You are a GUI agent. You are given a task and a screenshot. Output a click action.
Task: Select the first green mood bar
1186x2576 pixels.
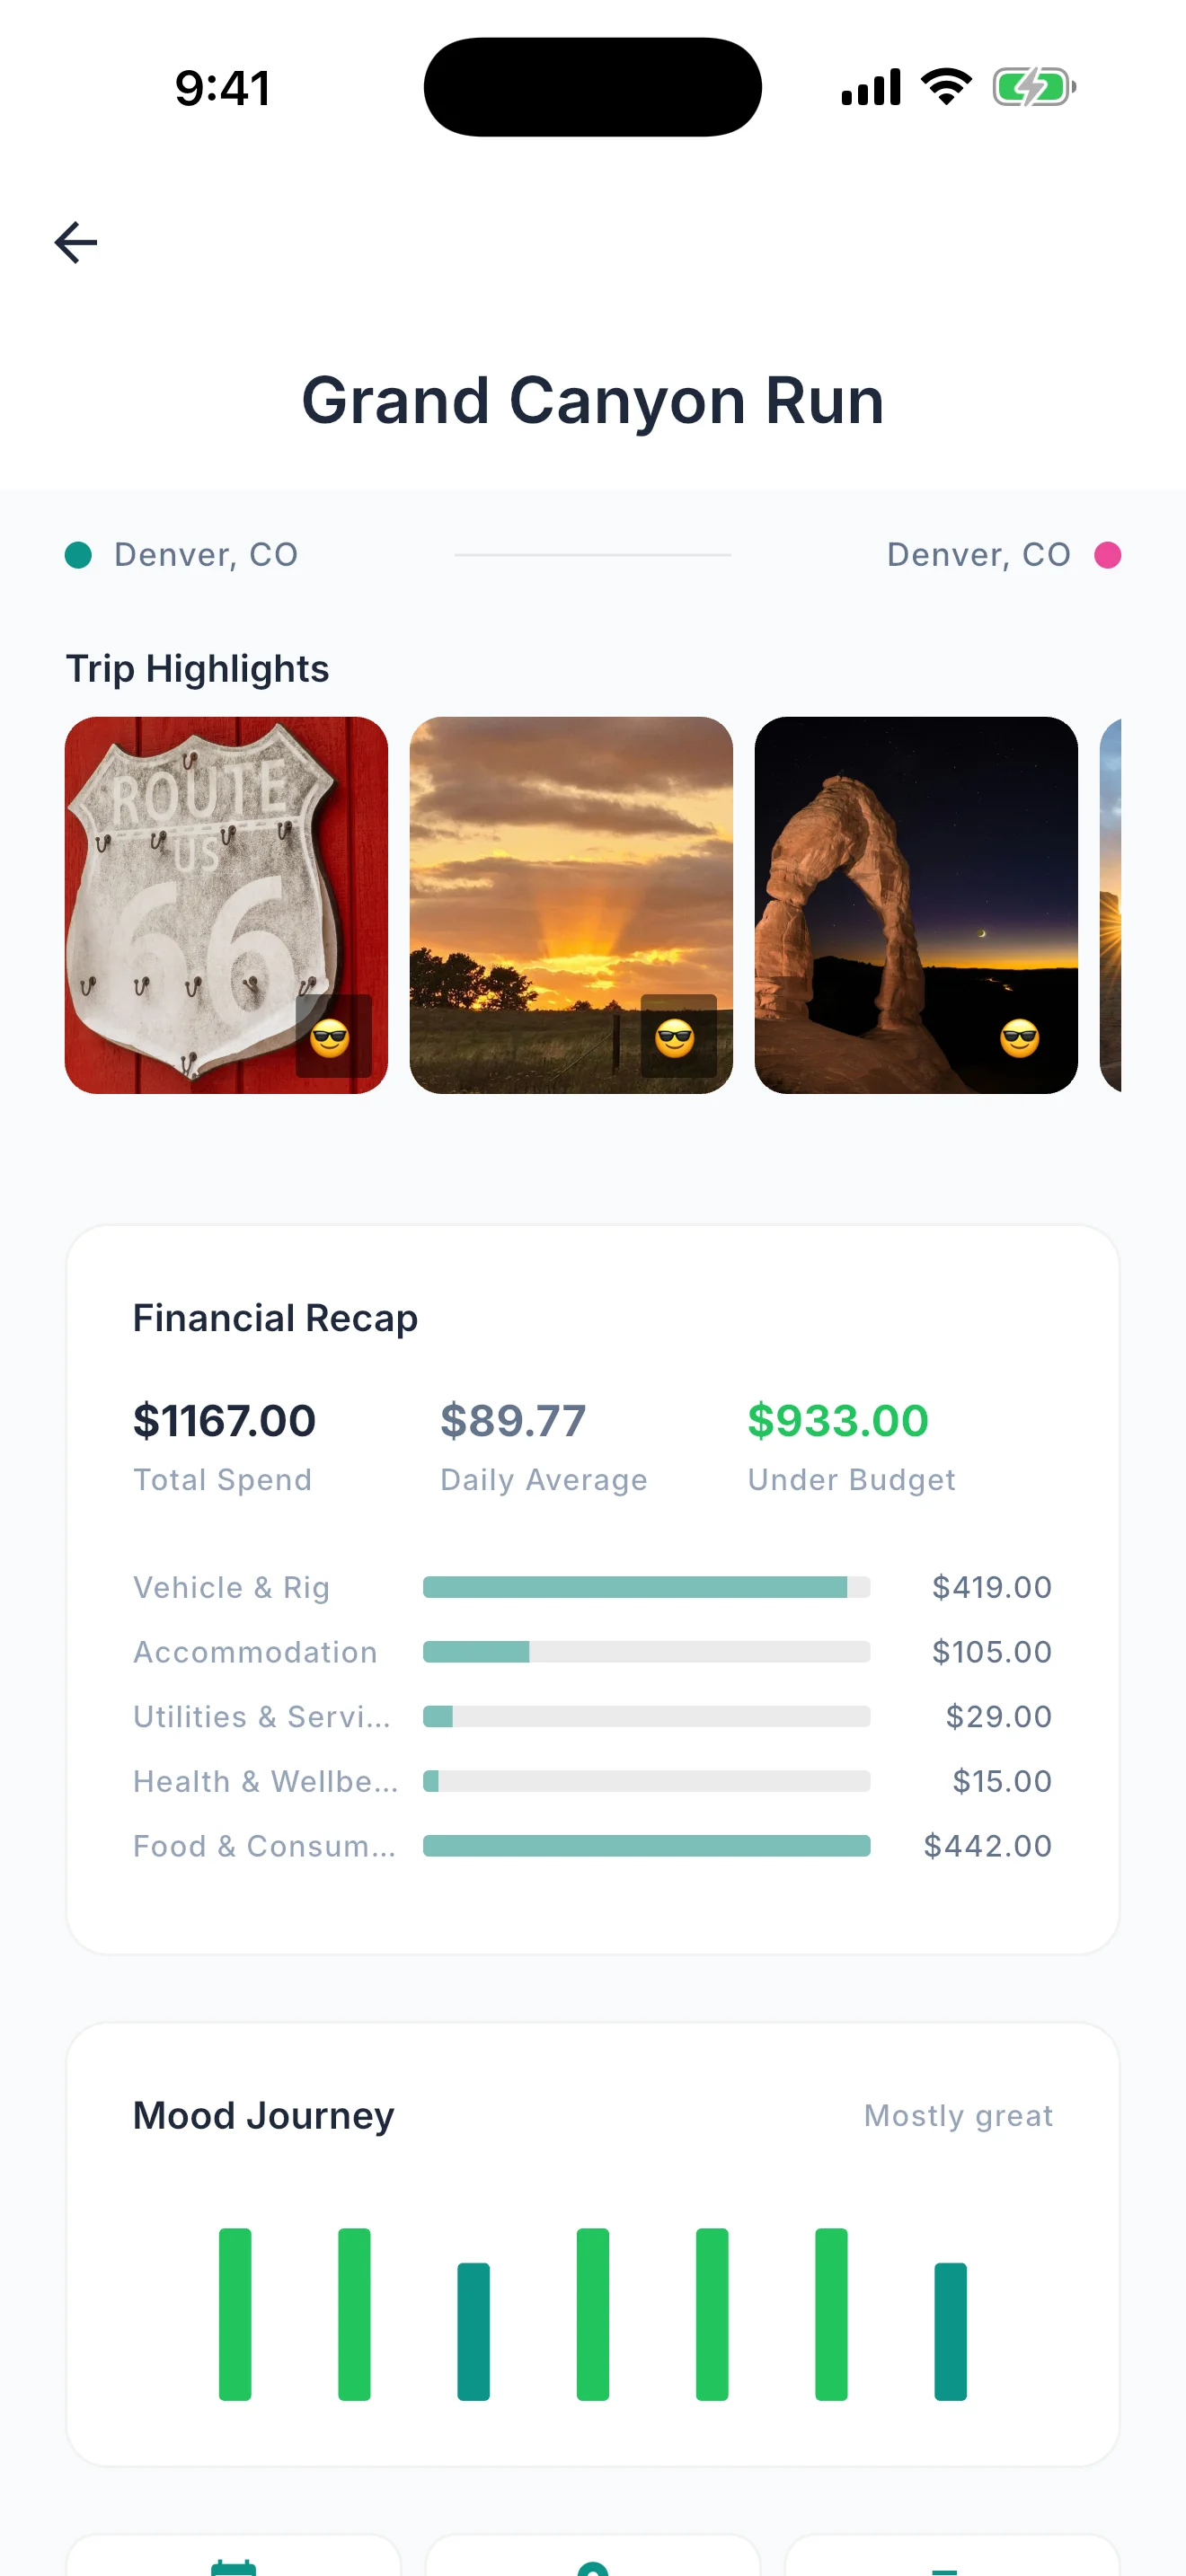235,2314
